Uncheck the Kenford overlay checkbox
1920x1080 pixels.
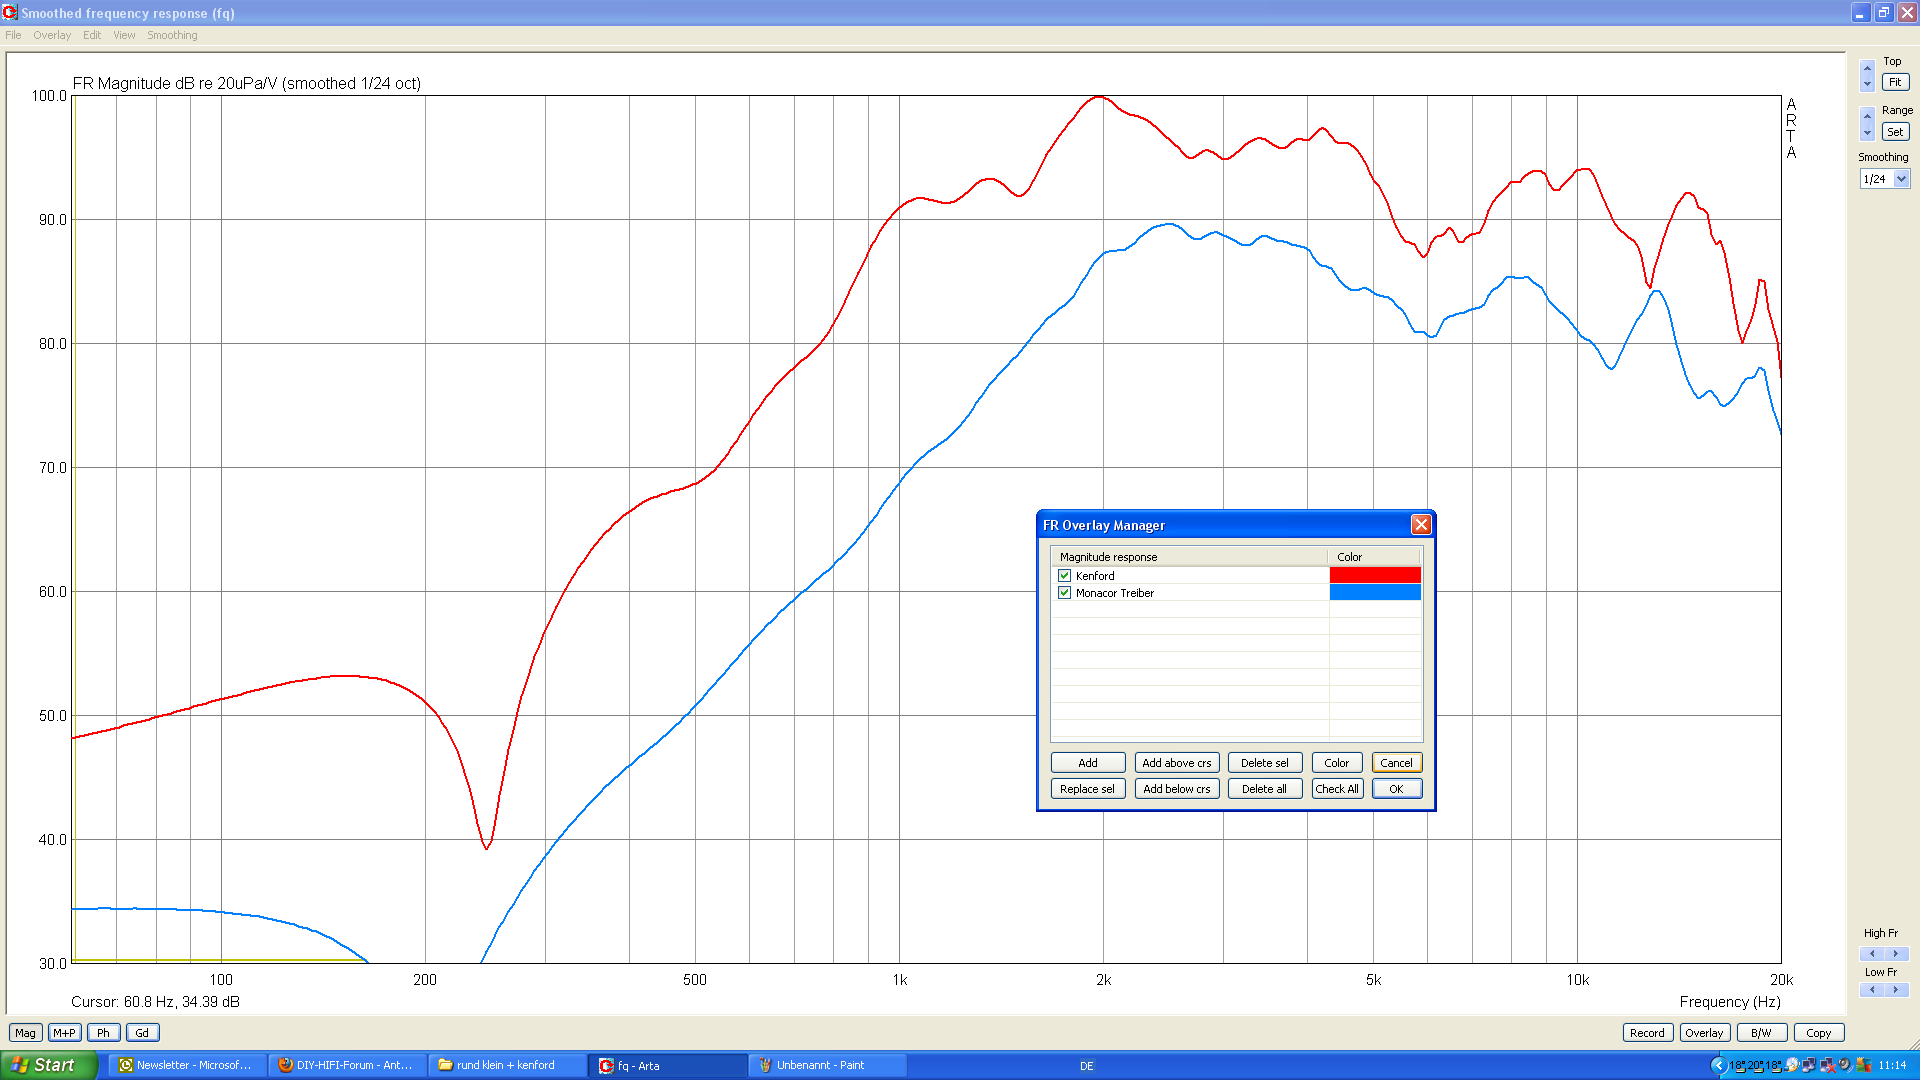point(1064,576)
